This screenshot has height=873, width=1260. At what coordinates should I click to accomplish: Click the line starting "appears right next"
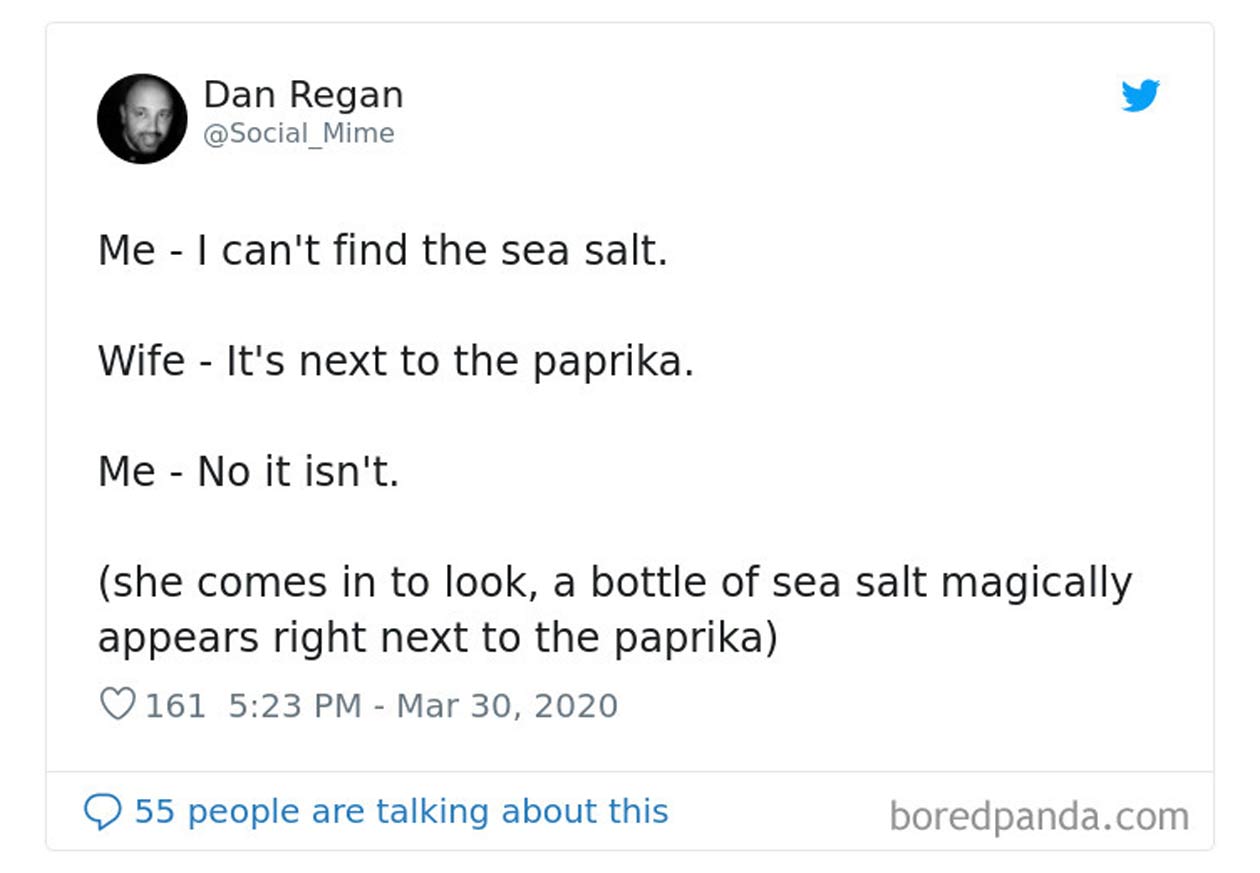tap(437, 637)
